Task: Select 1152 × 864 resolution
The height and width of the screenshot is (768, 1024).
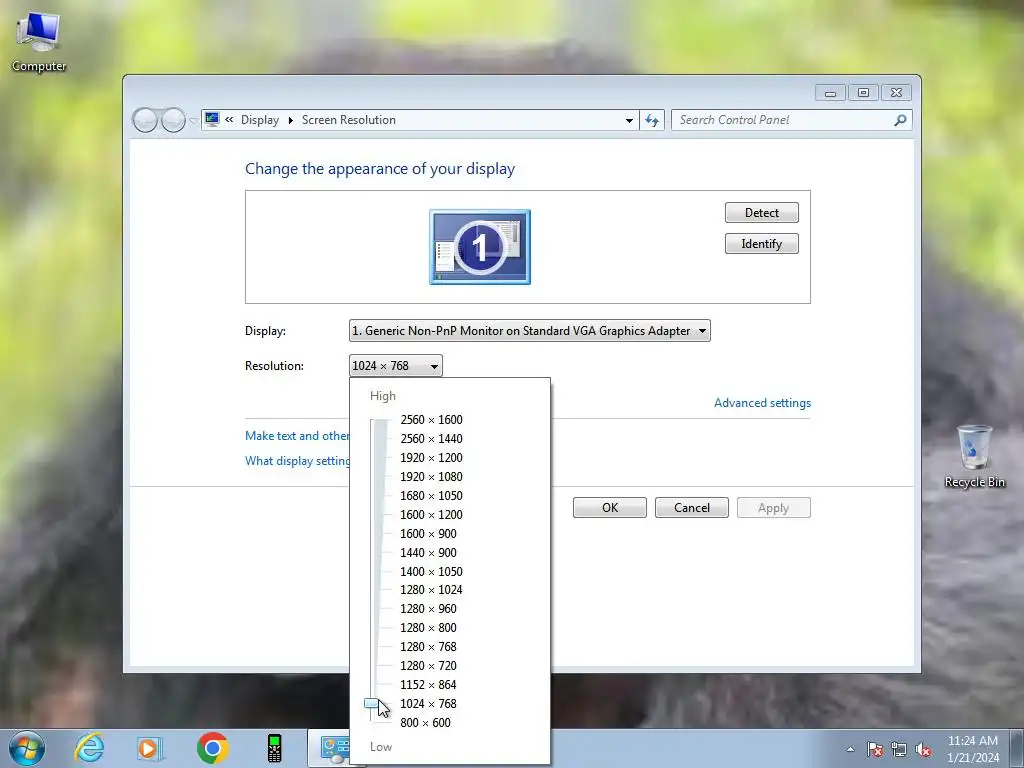Action: [x=428, y=684]
